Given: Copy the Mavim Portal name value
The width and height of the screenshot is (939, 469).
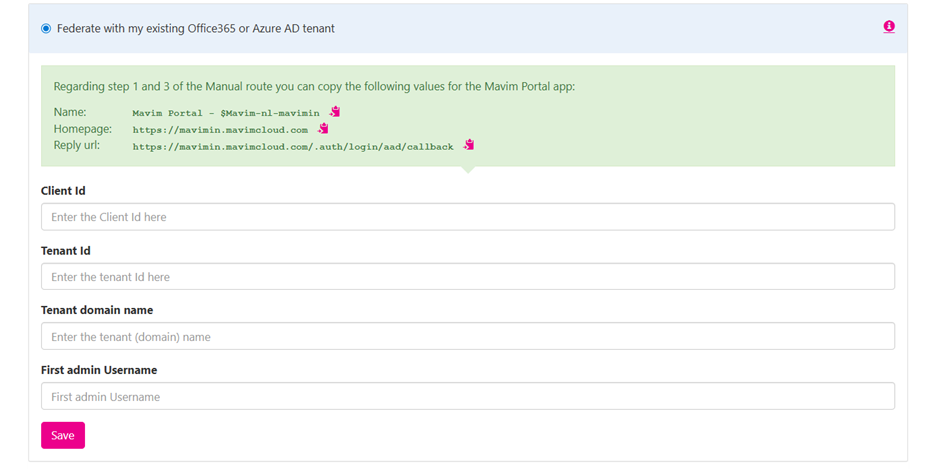Looking at the screenshot, I should 336,112.
